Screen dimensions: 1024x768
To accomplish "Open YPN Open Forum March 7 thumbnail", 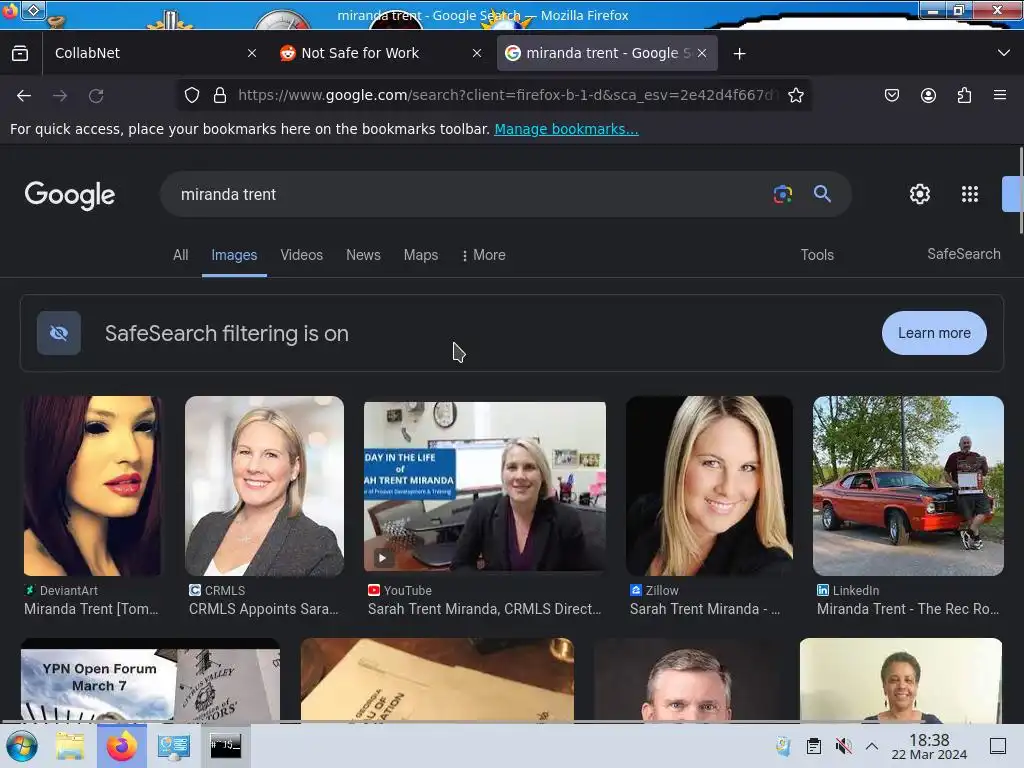I will (150, 680).
